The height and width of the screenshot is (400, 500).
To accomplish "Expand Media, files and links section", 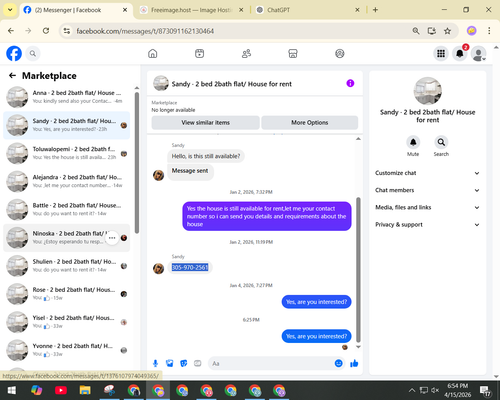I will click(x=427, y=207).
